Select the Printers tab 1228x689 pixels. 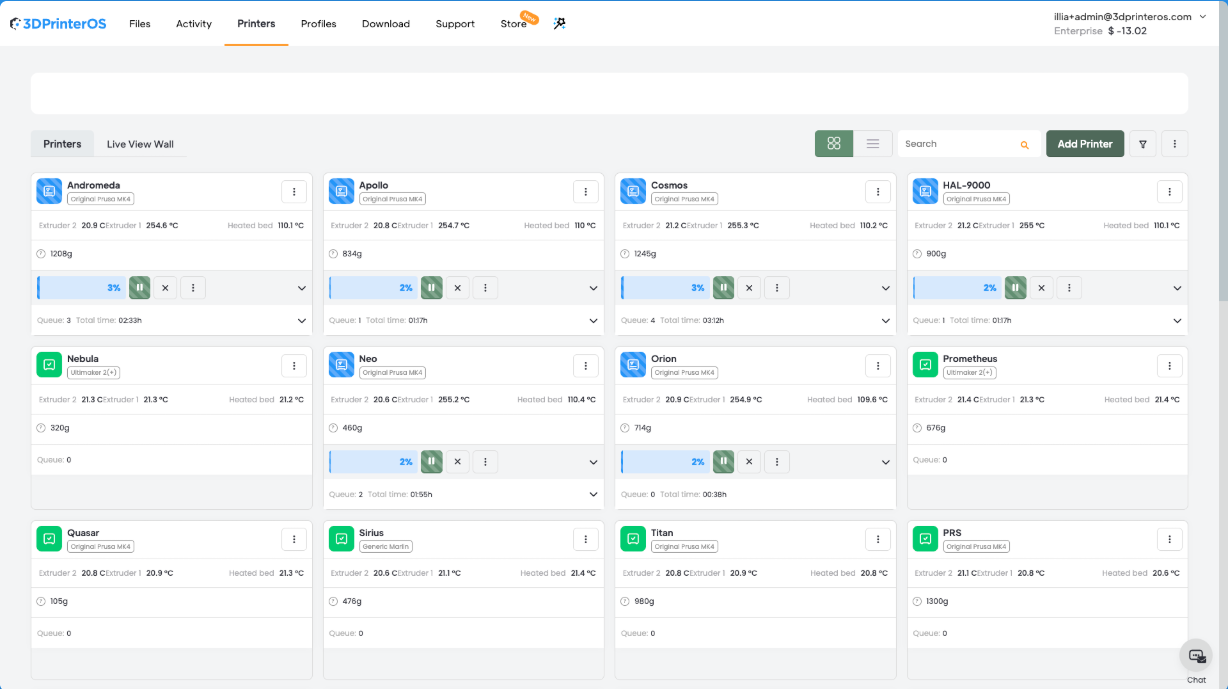62,144
